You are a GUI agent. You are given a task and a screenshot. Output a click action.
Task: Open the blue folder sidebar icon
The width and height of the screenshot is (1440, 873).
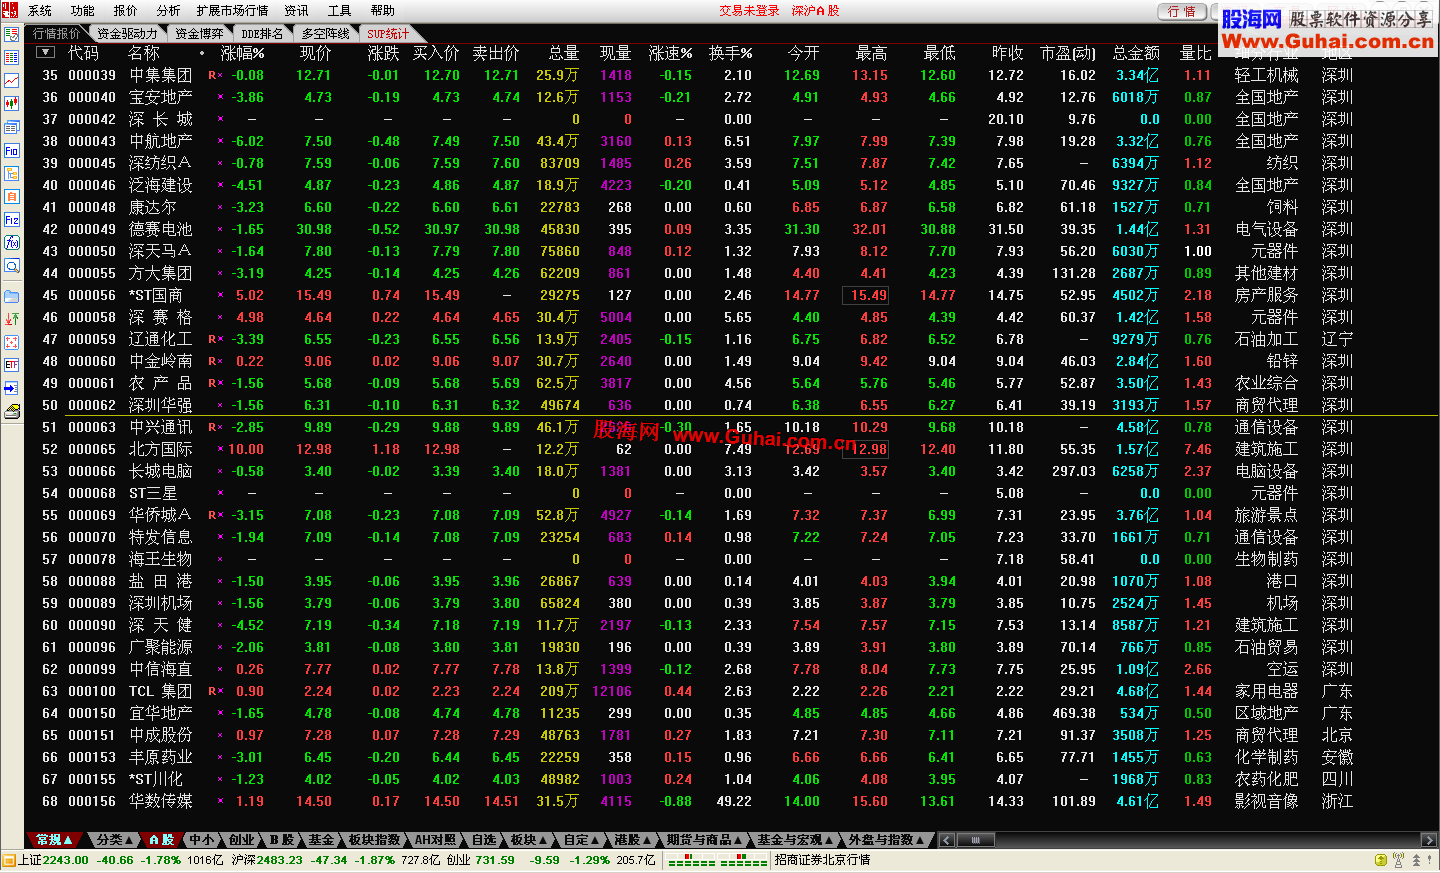(x=12, y=296)
